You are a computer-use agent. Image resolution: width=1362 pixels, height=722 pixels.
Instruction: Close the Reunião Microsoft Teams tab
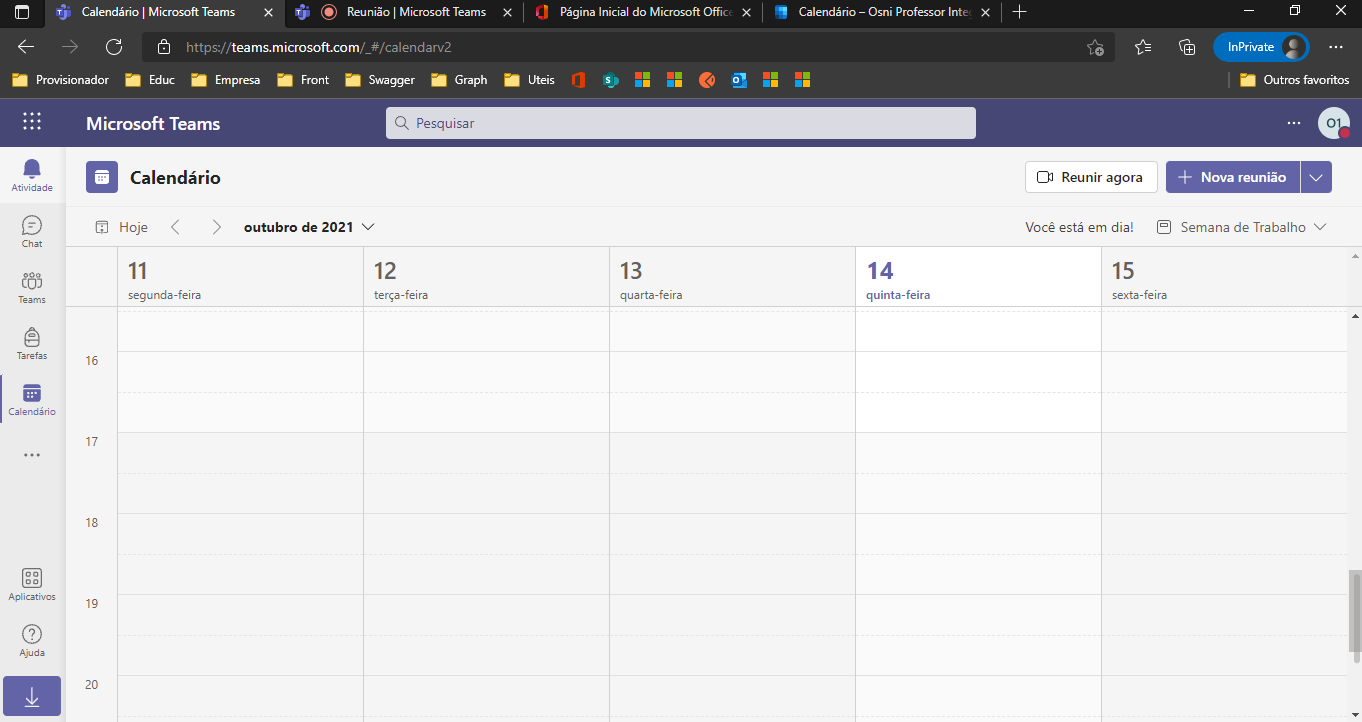pyautogui.click(x=508, y=12)
